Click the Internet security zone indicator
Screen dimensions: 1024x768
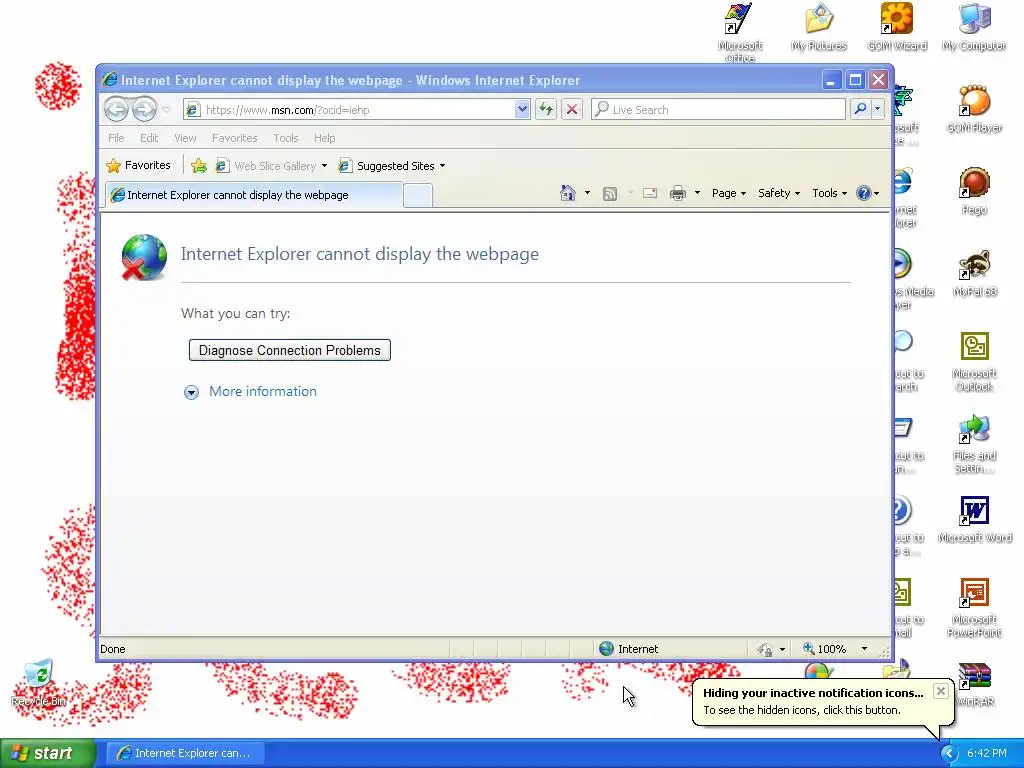coord(628,648)
